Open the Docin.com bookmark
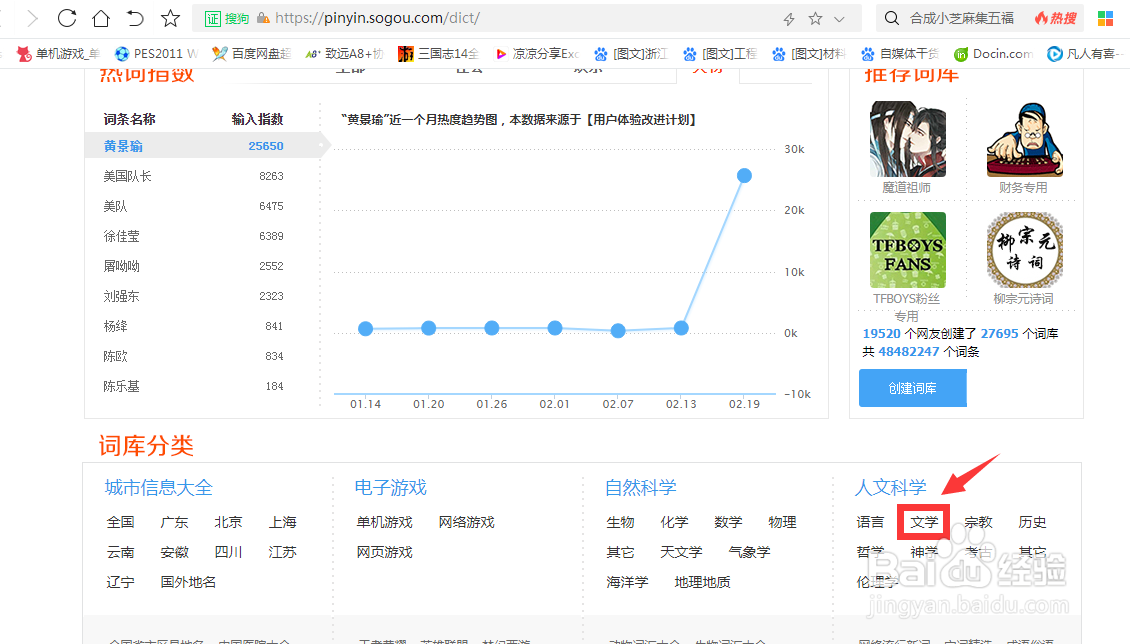Screen dimensions: 1130x644 [x=993, y=54]
